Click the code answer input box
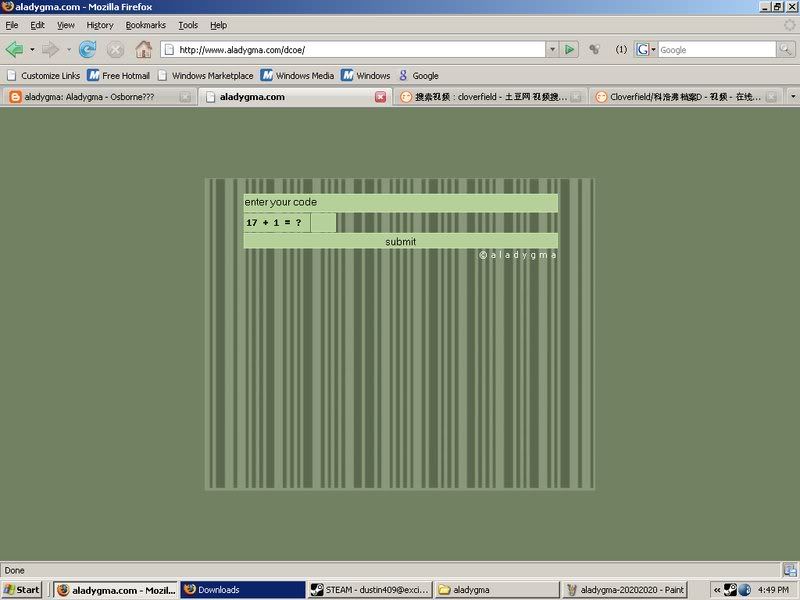Screen dimensions: 800x600 pos(322,222)
